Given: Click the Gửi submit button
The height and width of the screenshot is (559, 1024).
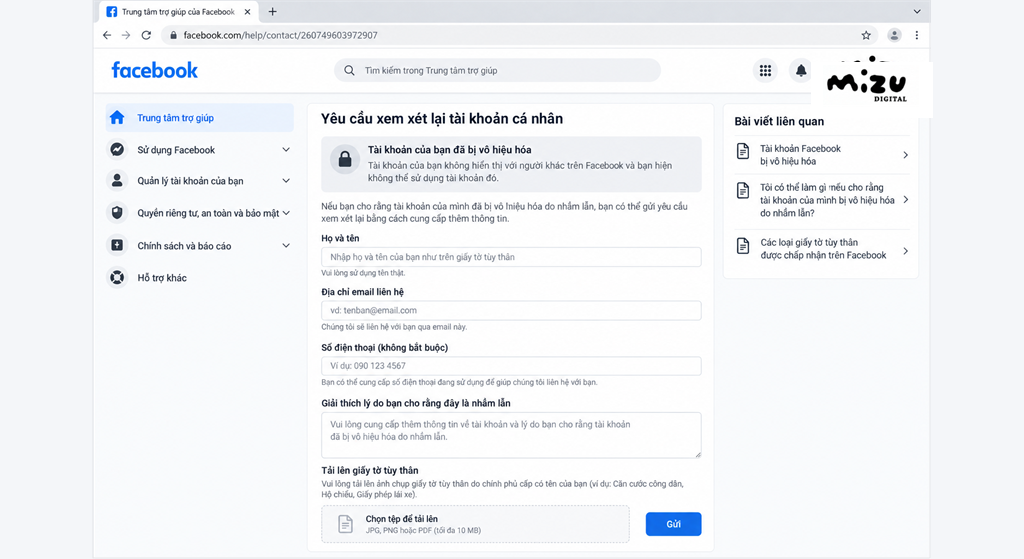Looking at the screenshot, I should click(673, 524).
